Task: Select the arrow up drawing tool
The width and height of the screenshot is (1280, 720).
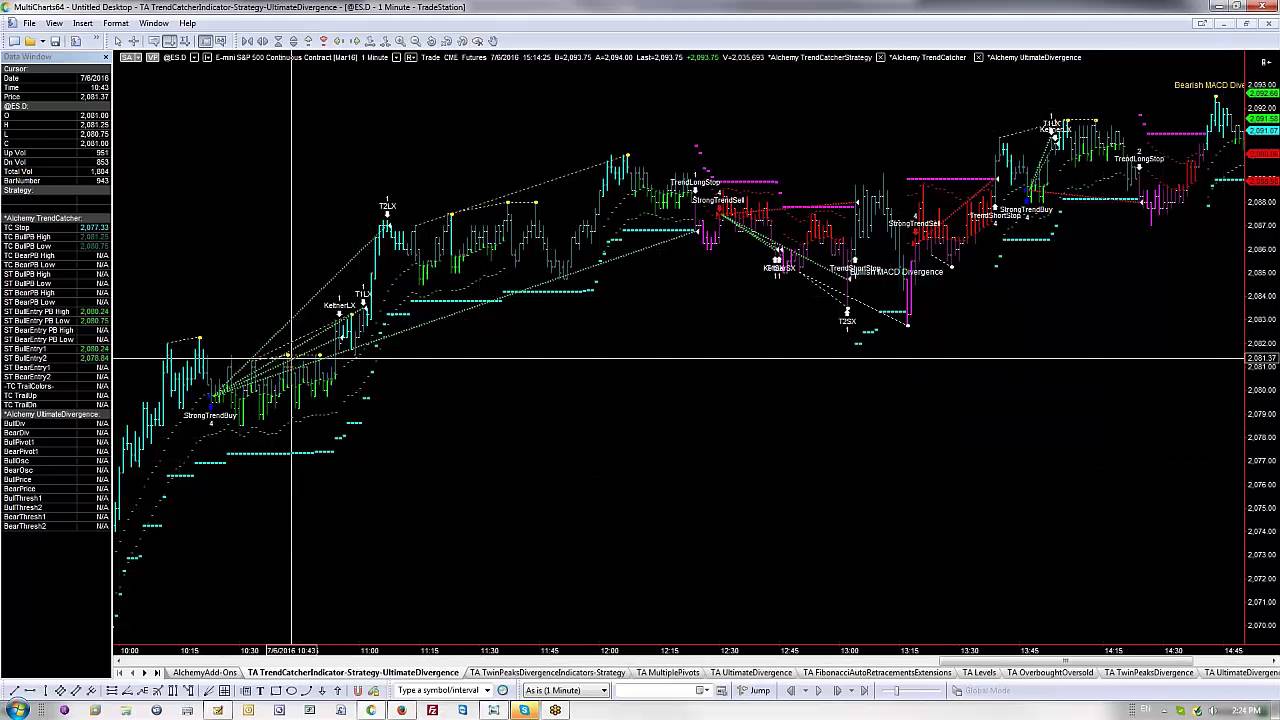Action: click(337, 690)
